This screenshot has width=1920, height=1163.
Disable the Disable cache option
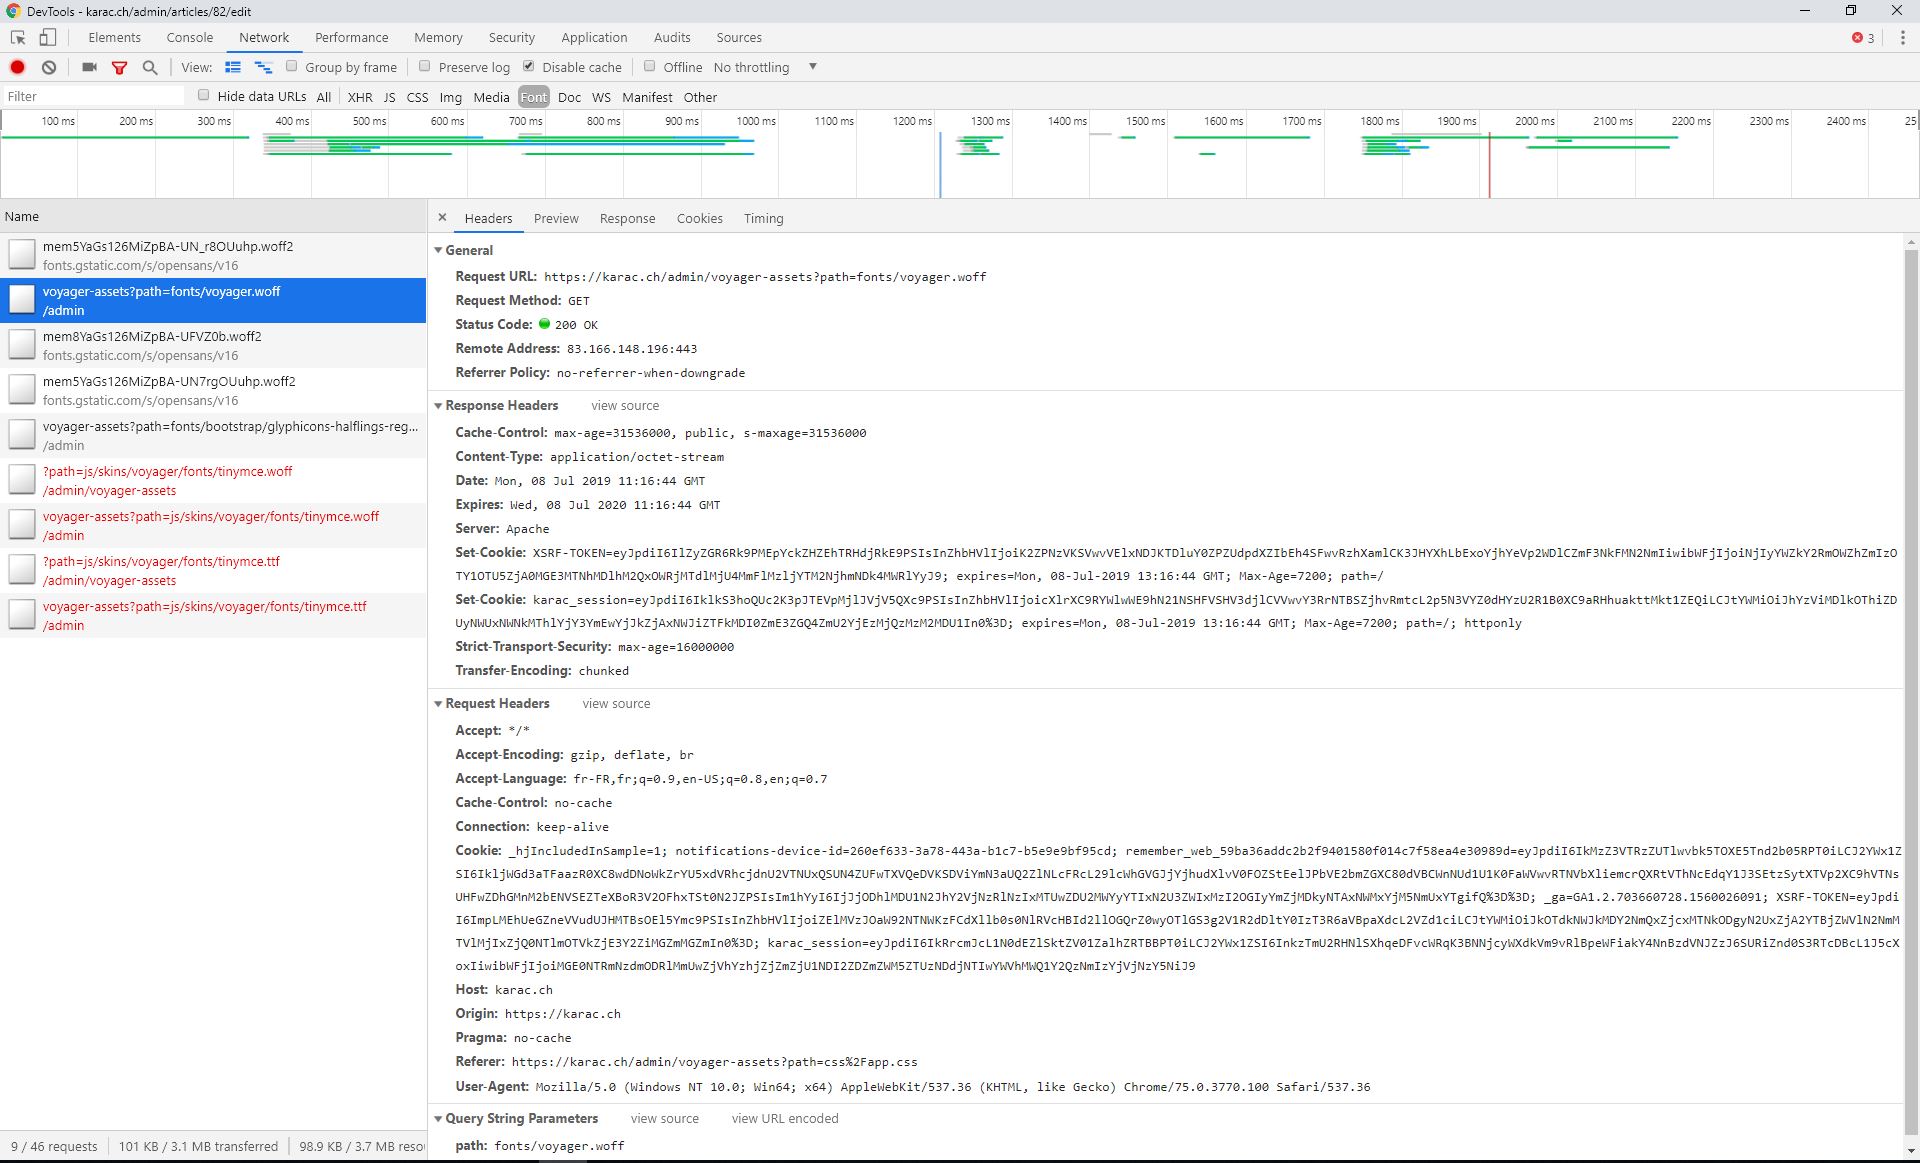(x=529, y=66)
